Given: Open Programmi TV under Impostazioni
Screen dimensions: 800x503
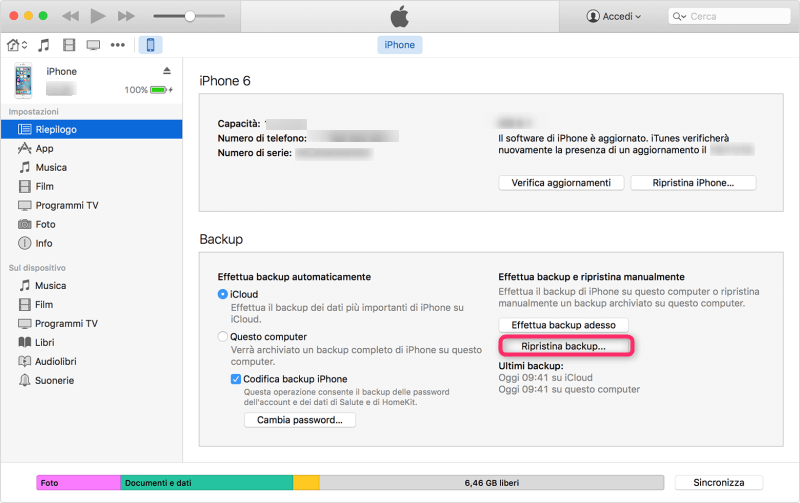Looking at the screenshot, I should (x=91, y=205).
